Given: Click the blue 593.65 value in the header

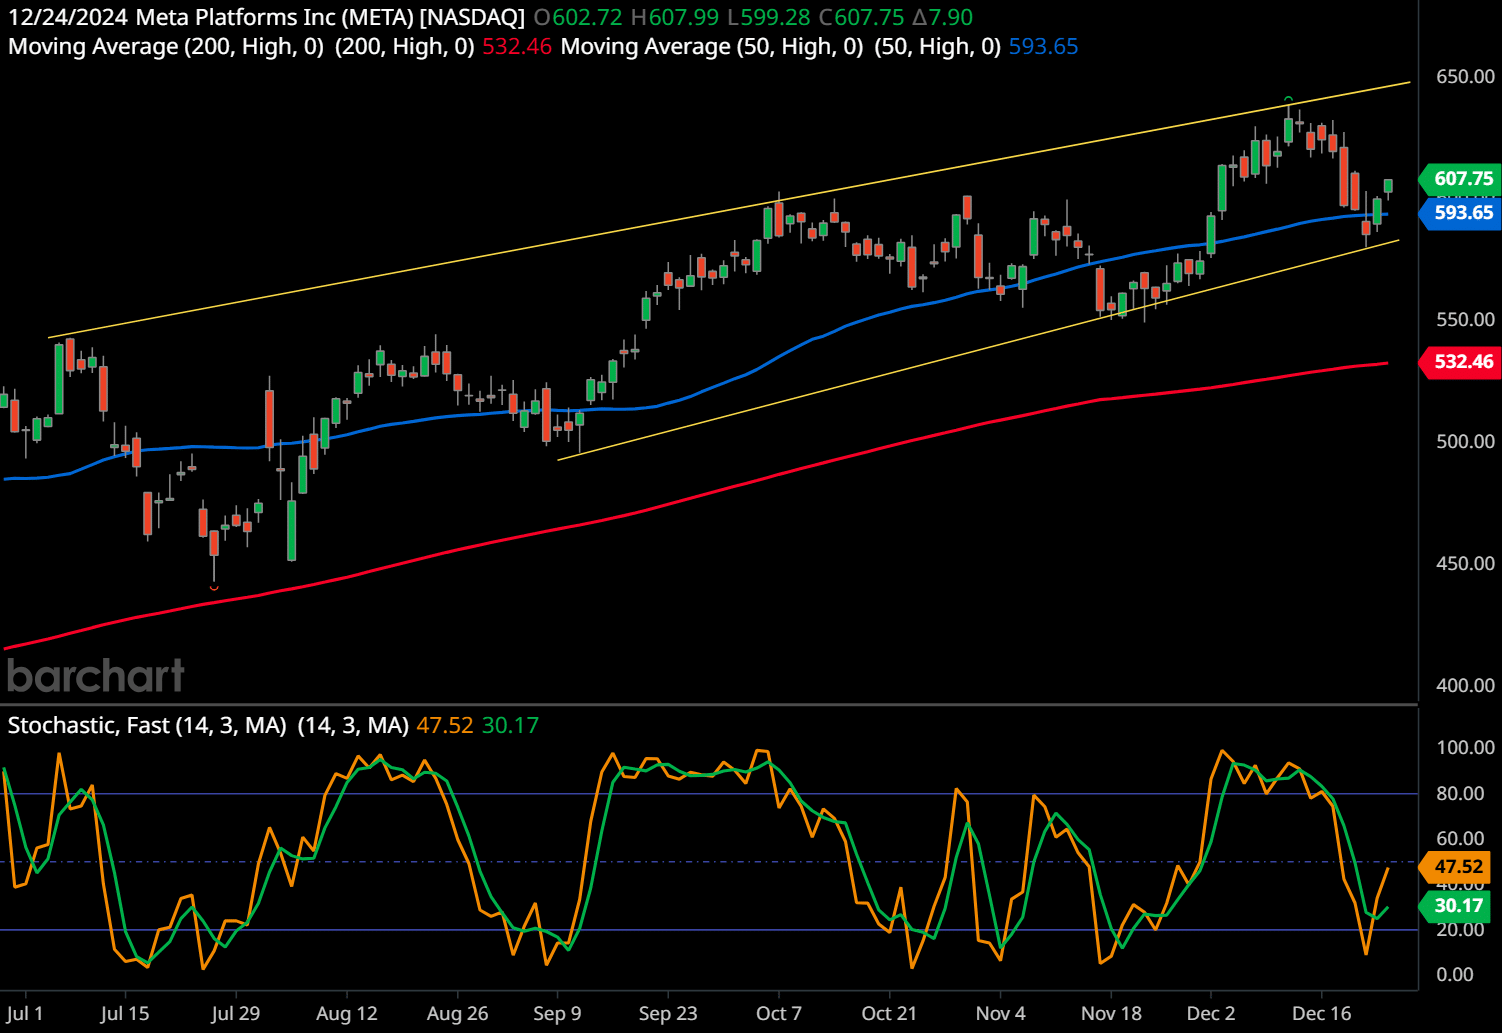Looking at the screenshot, I should pos(1043,46).
